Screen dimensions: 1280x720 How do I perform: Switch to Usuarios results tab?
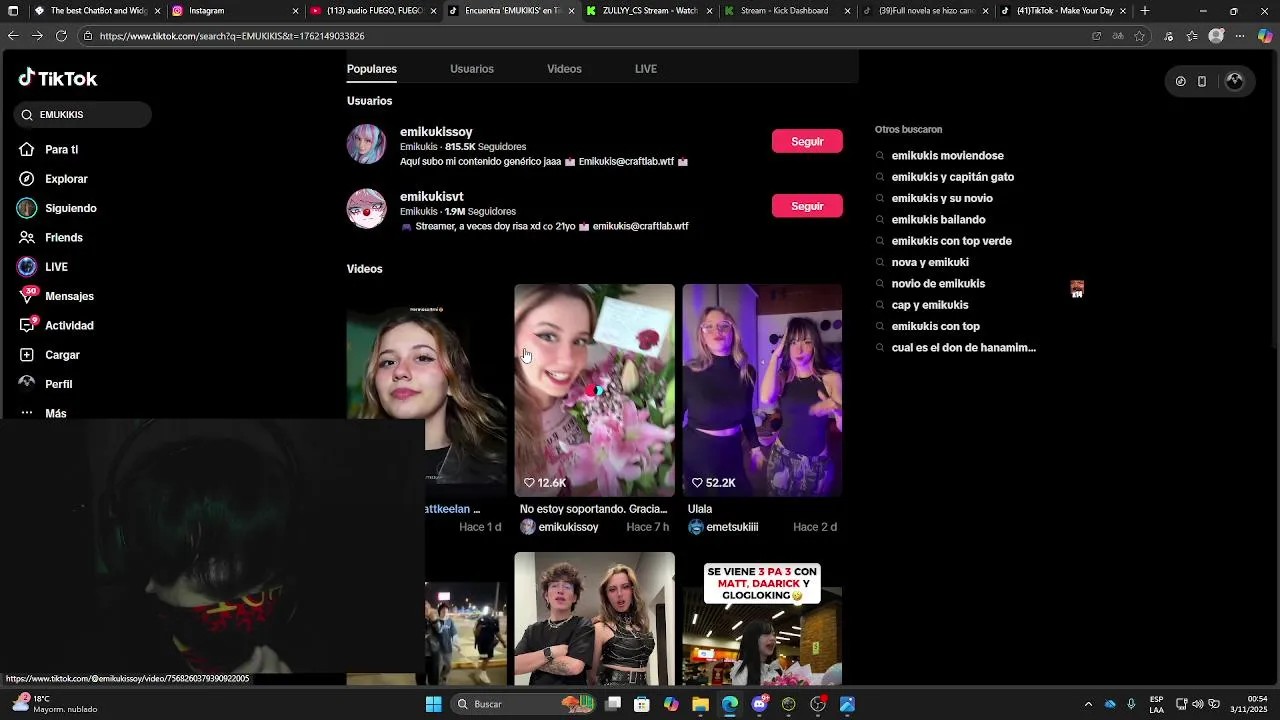[x=472, y=69]
